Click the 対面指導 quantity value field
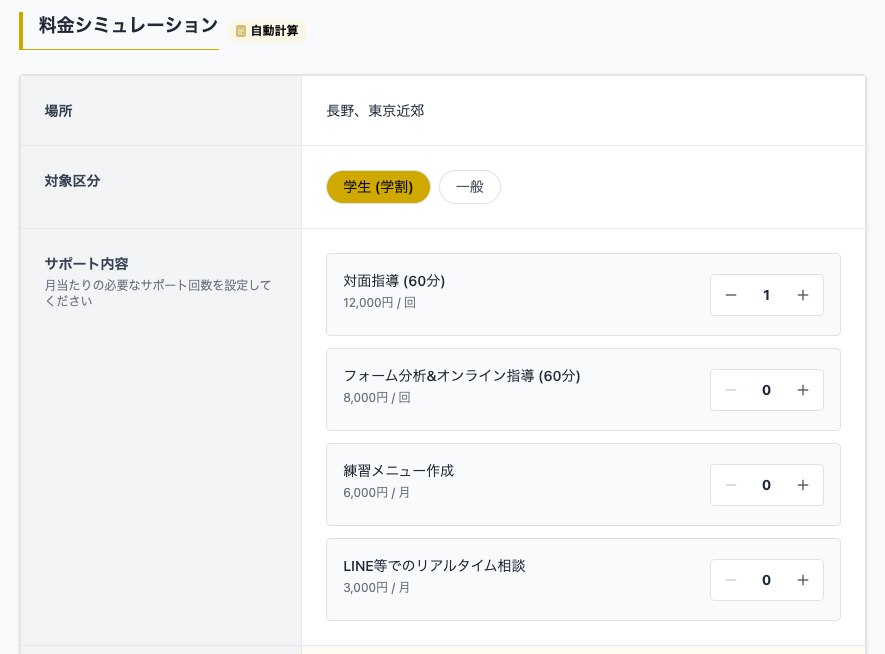 tap(766, 295)
